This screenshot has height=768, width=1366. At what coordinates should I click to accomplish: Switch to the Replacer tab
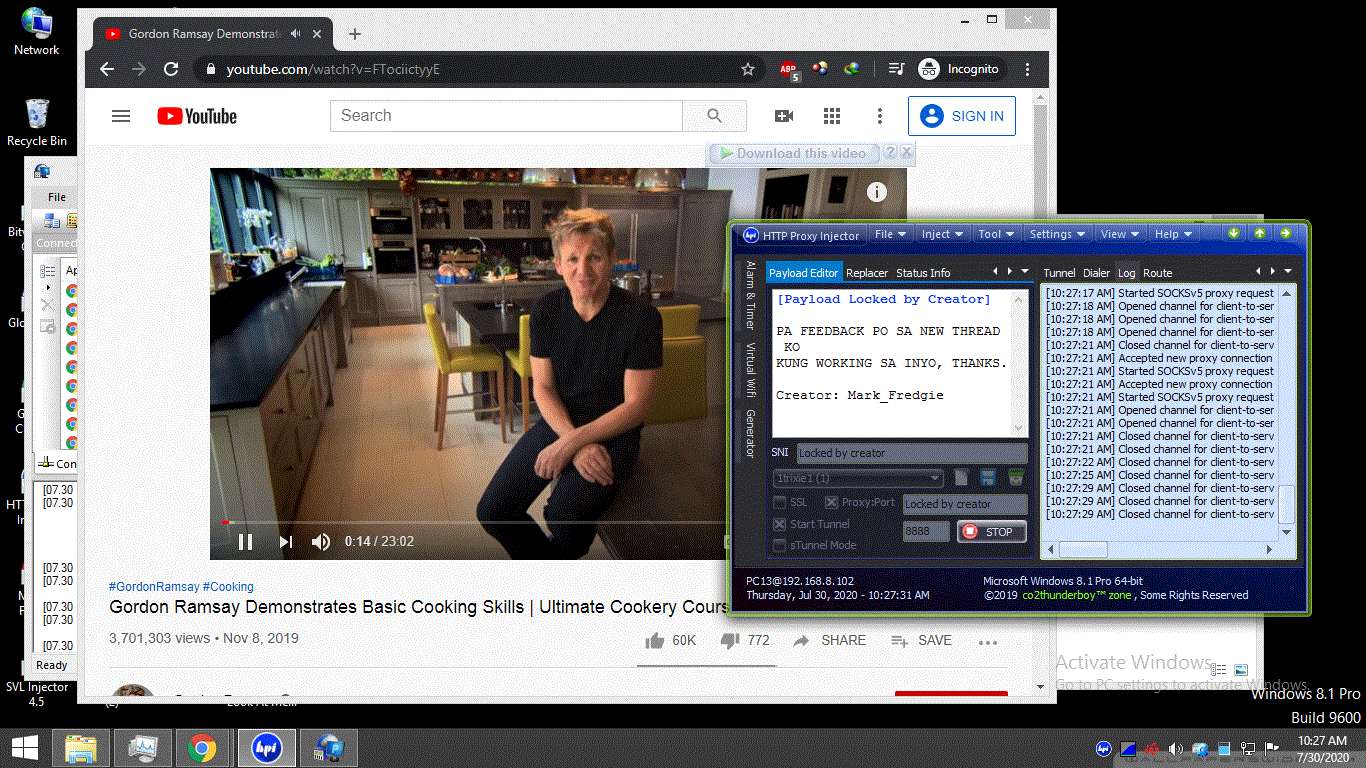pos(867,273)
